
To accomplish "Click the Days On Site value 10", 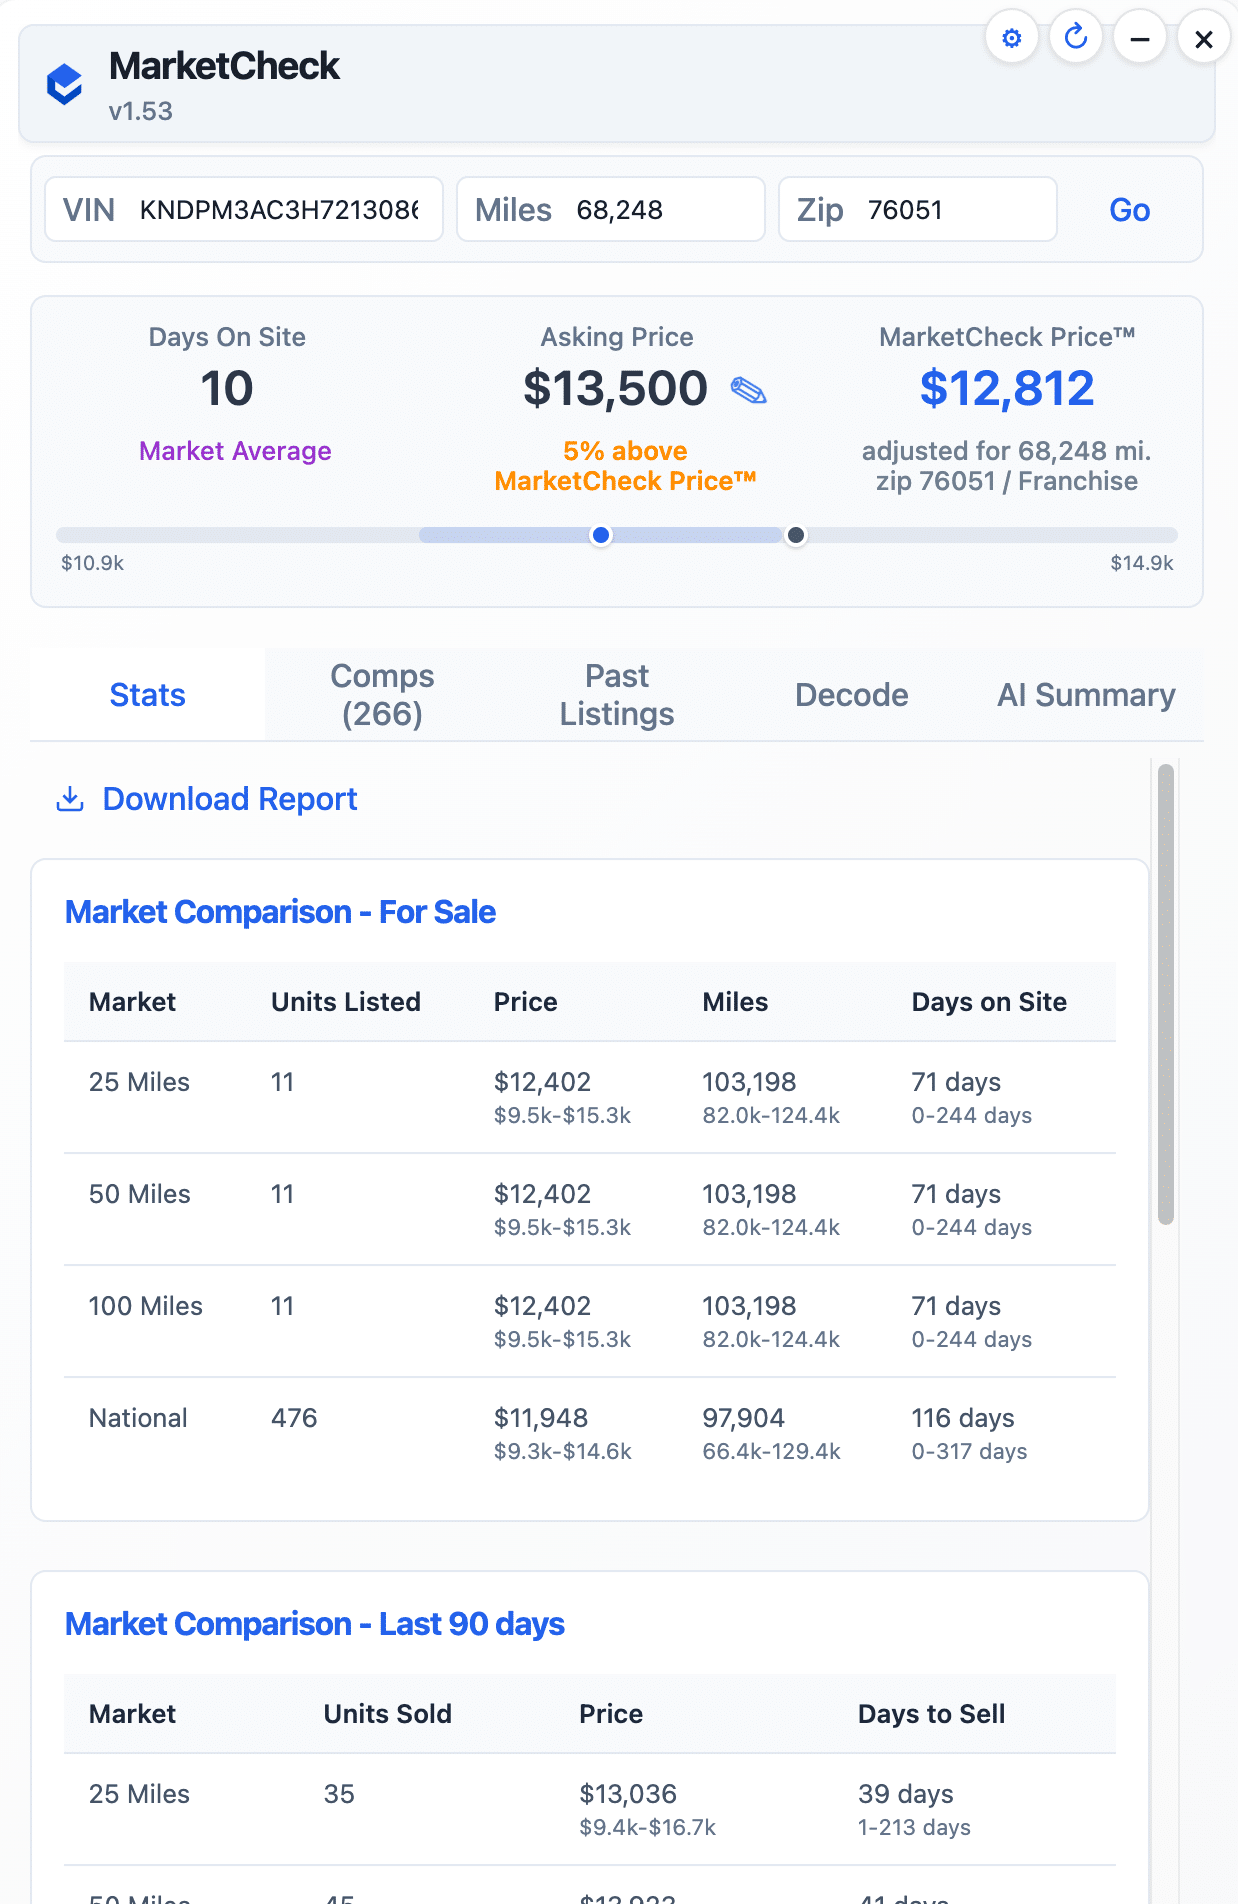I will pos(227,388).
